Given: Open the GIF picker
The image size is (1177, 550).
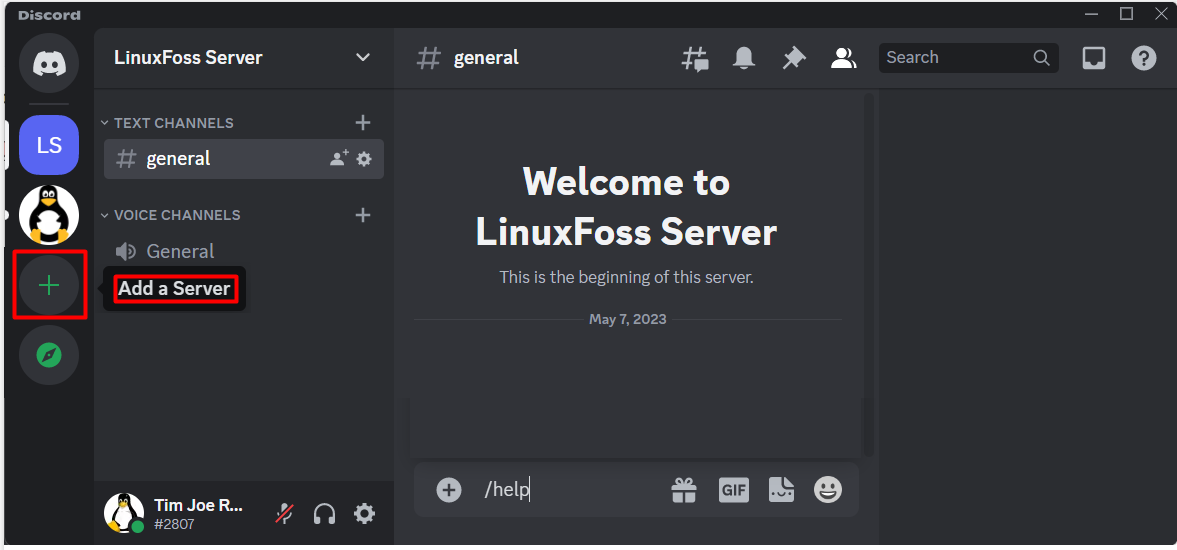Looking at the screenshot, I should 733,490.
